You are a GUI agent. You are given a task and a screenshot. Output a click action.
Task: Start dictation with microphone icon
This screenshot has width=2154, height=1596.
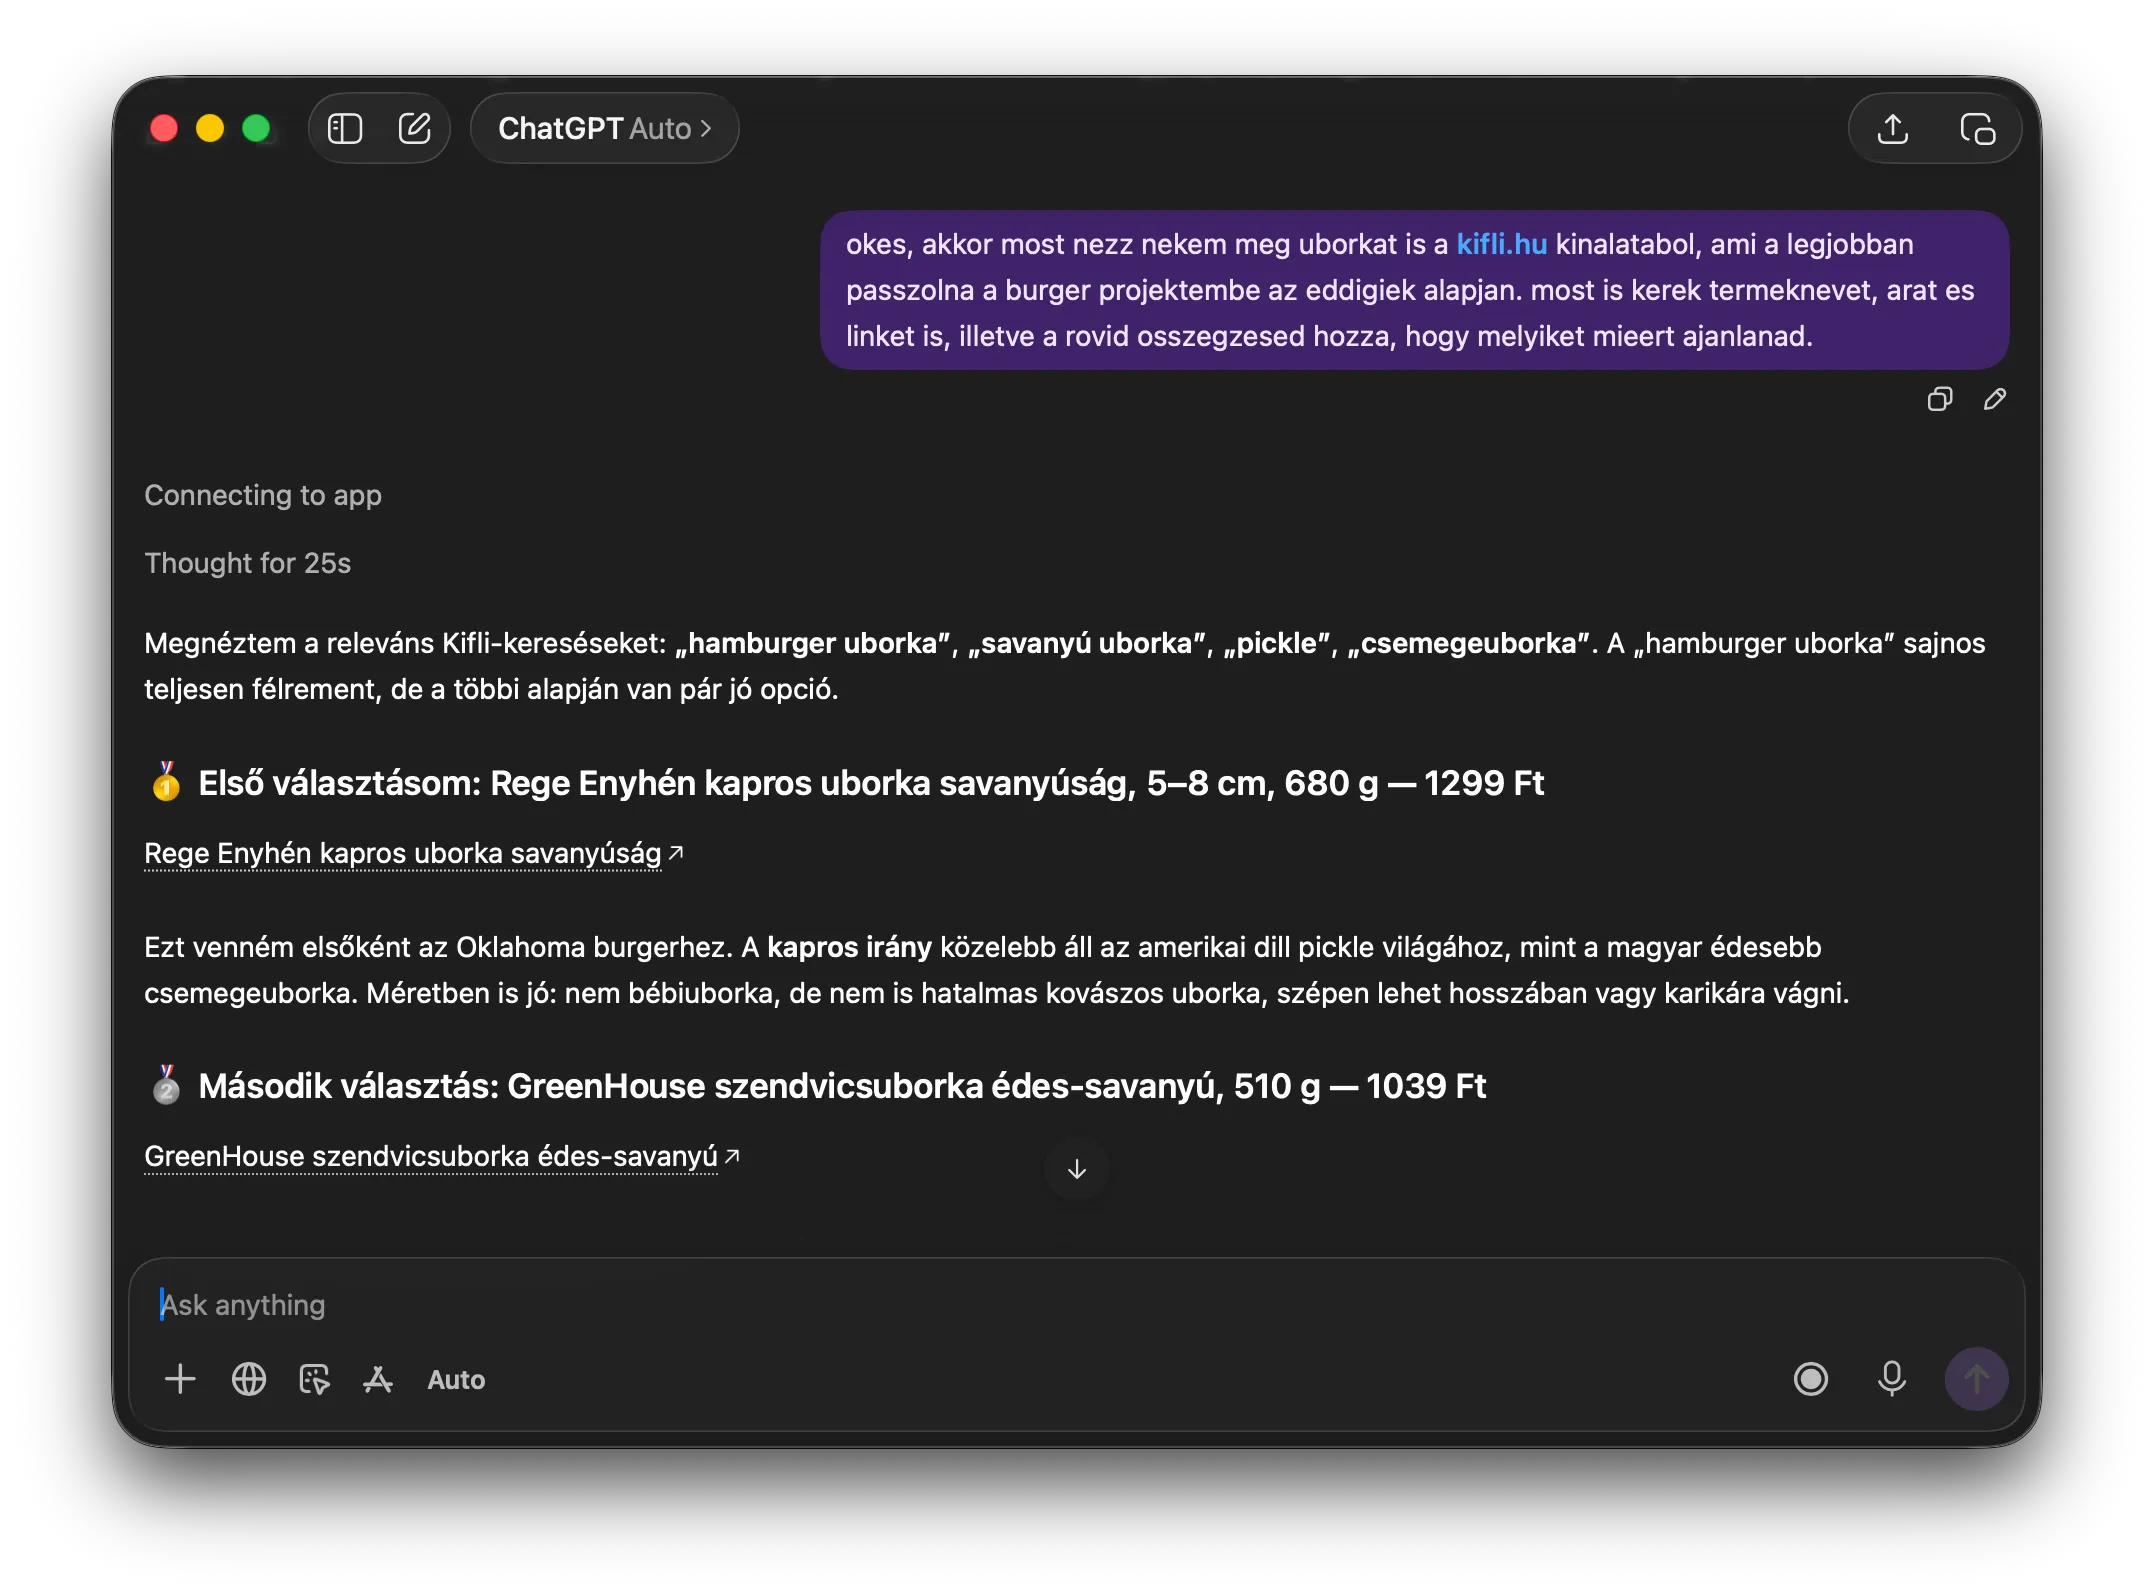[x=1891, y=1379]
